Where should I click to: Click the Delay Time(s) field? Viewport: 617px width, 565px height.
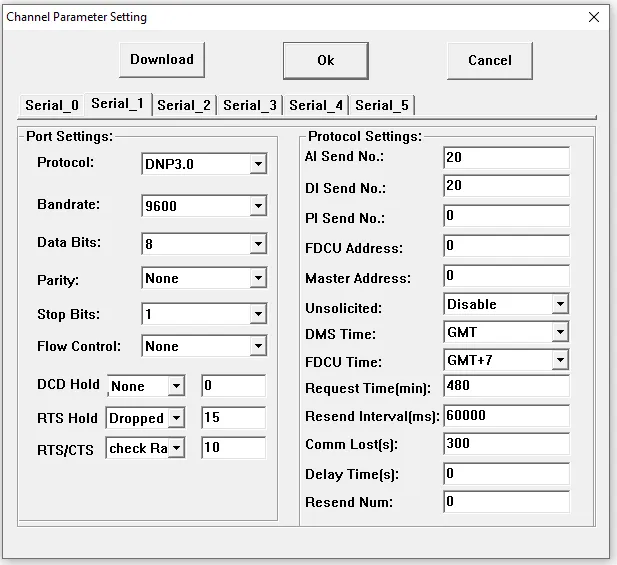click(506, 473)
